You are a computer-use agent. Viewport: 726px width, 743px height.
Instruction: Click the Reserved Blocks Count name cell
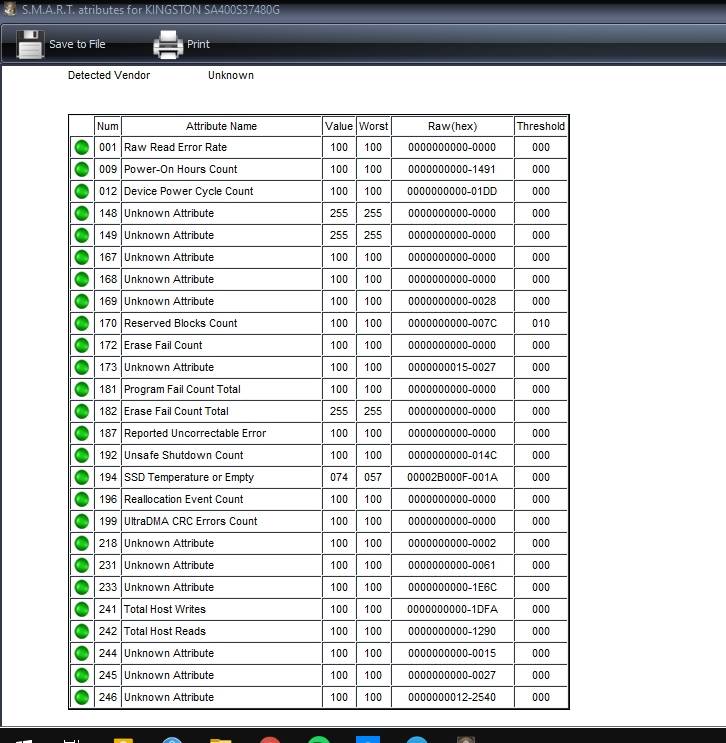tap(221, 323)
